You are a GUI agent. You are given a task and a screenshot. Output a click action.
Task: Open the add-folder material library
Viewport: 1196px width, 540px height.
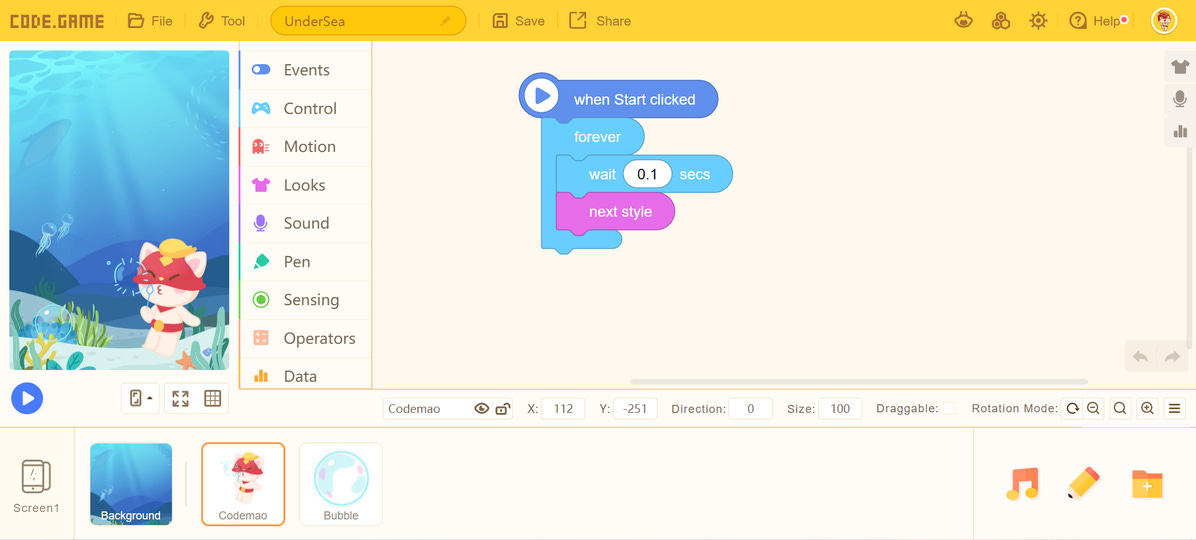(1147, 484)
